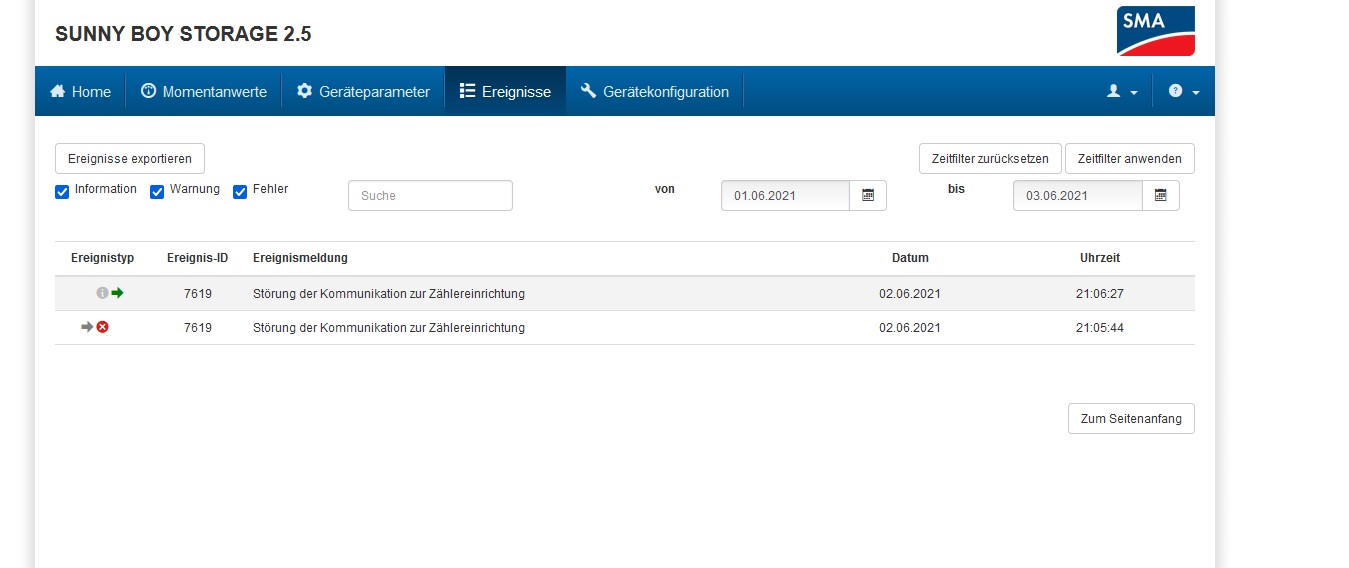Viewport: 1349px width, 568px height.
Task: Go to the Home tab
Action: coord(80,91)
